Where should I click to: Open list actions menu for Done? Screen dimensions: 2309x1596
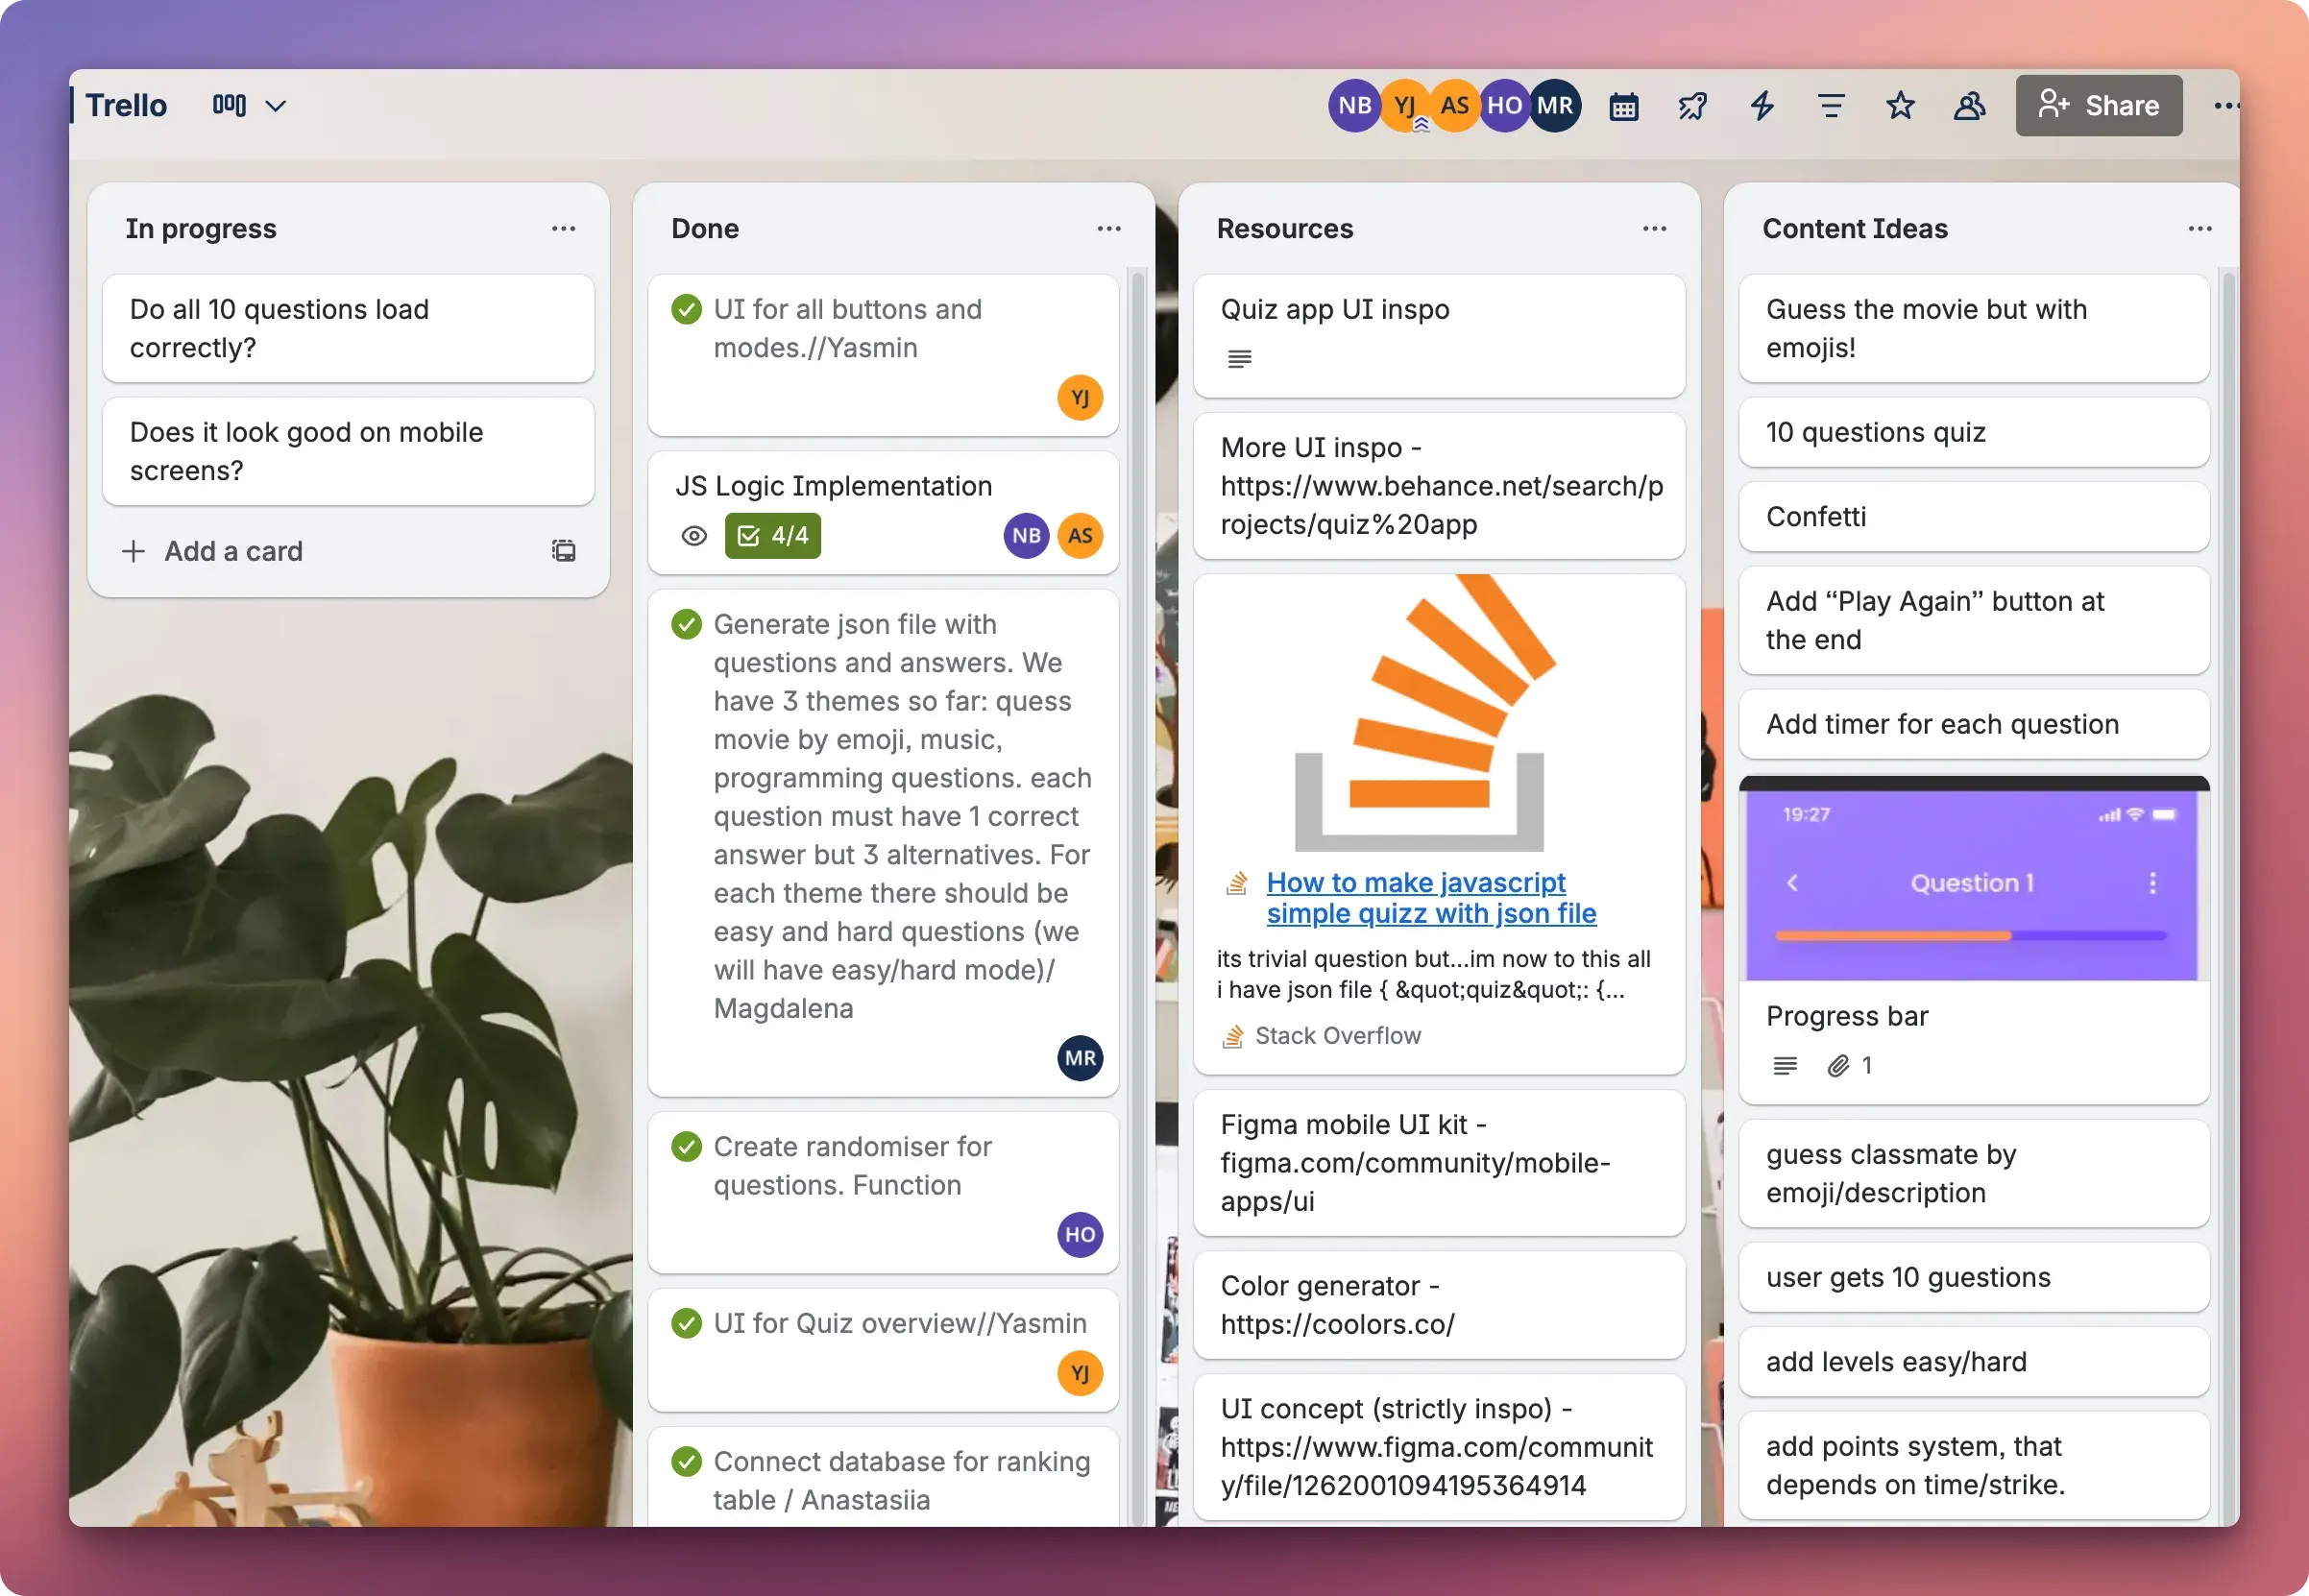point(1109,228)
